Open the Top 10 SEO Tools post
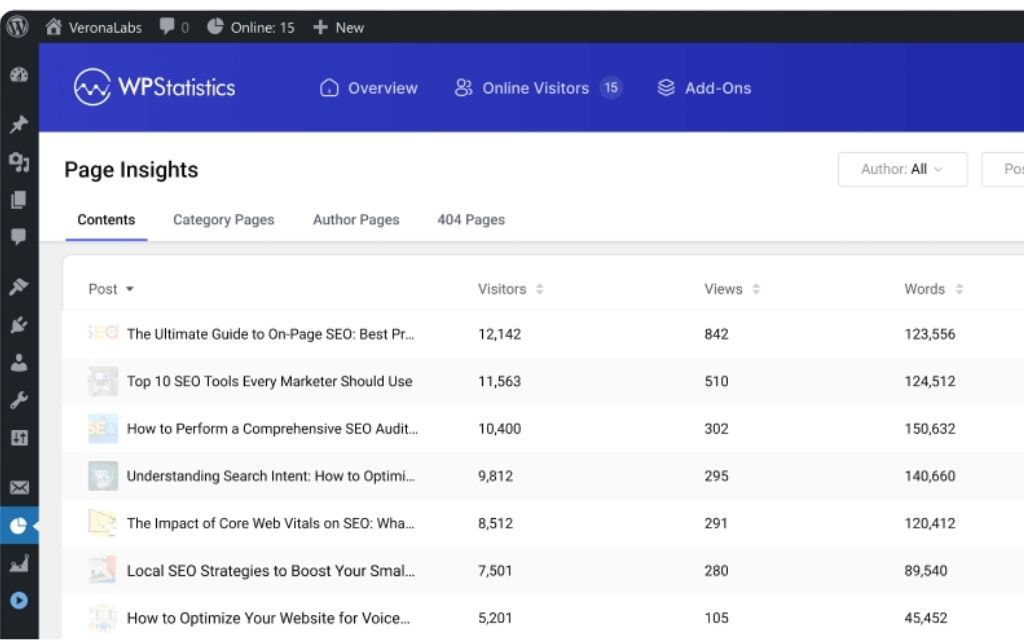Viewport: 1024px width, 640px height. click(269, 381)
